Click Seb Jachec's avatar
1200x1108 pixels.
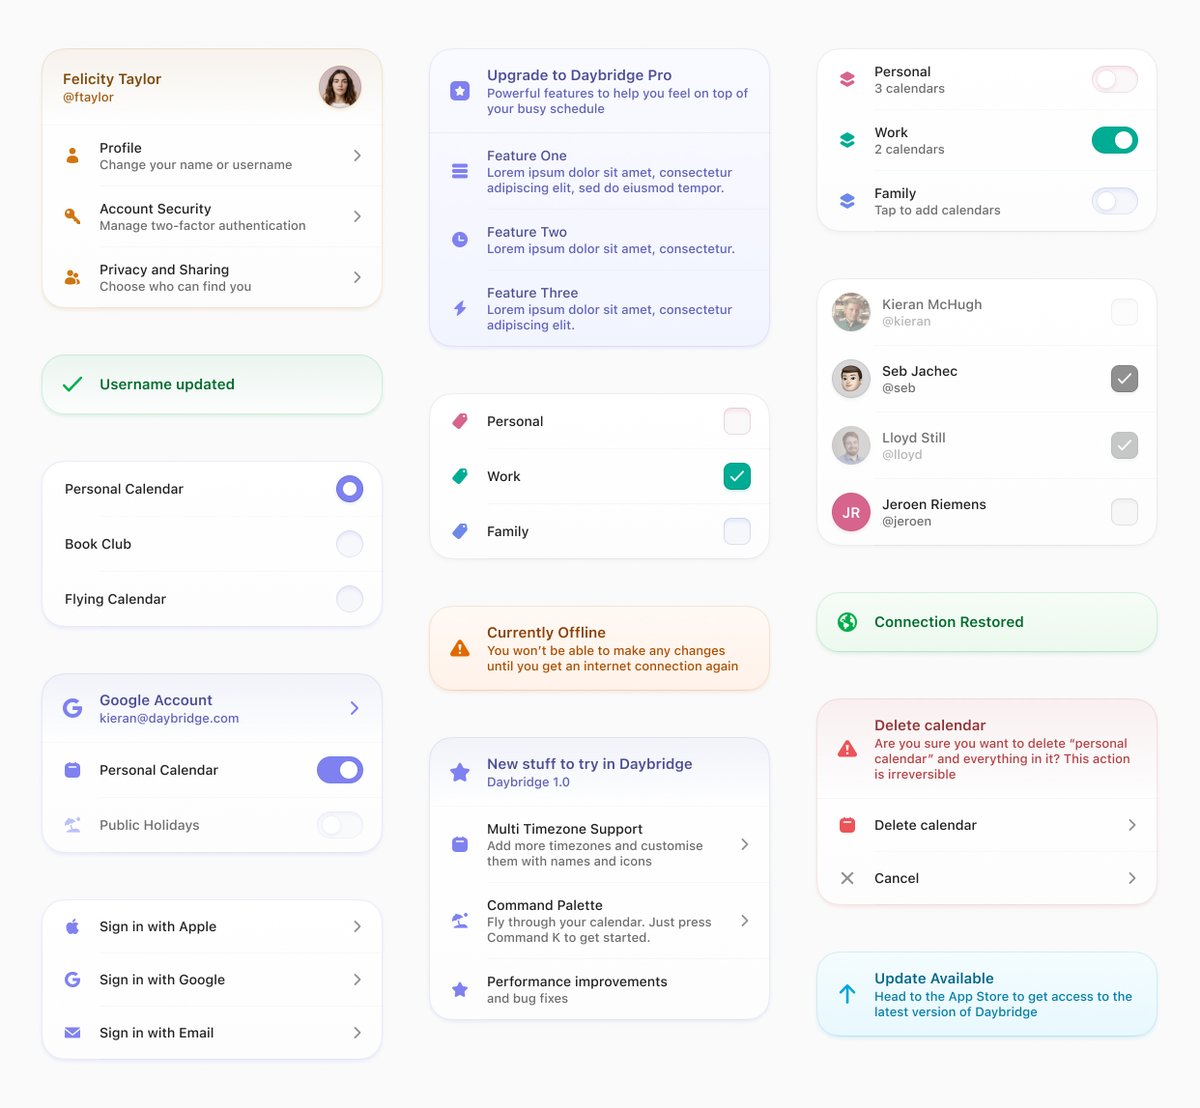pos(851,378)
